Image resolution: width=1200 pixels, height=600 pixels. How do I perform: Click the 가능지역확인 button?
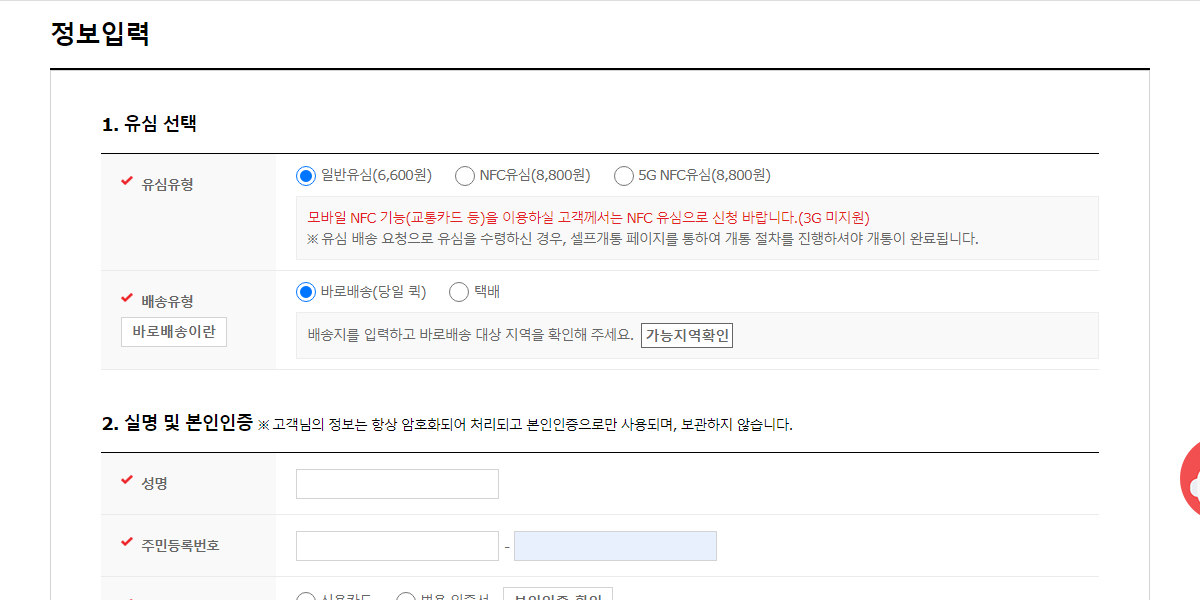coord(686,335)
